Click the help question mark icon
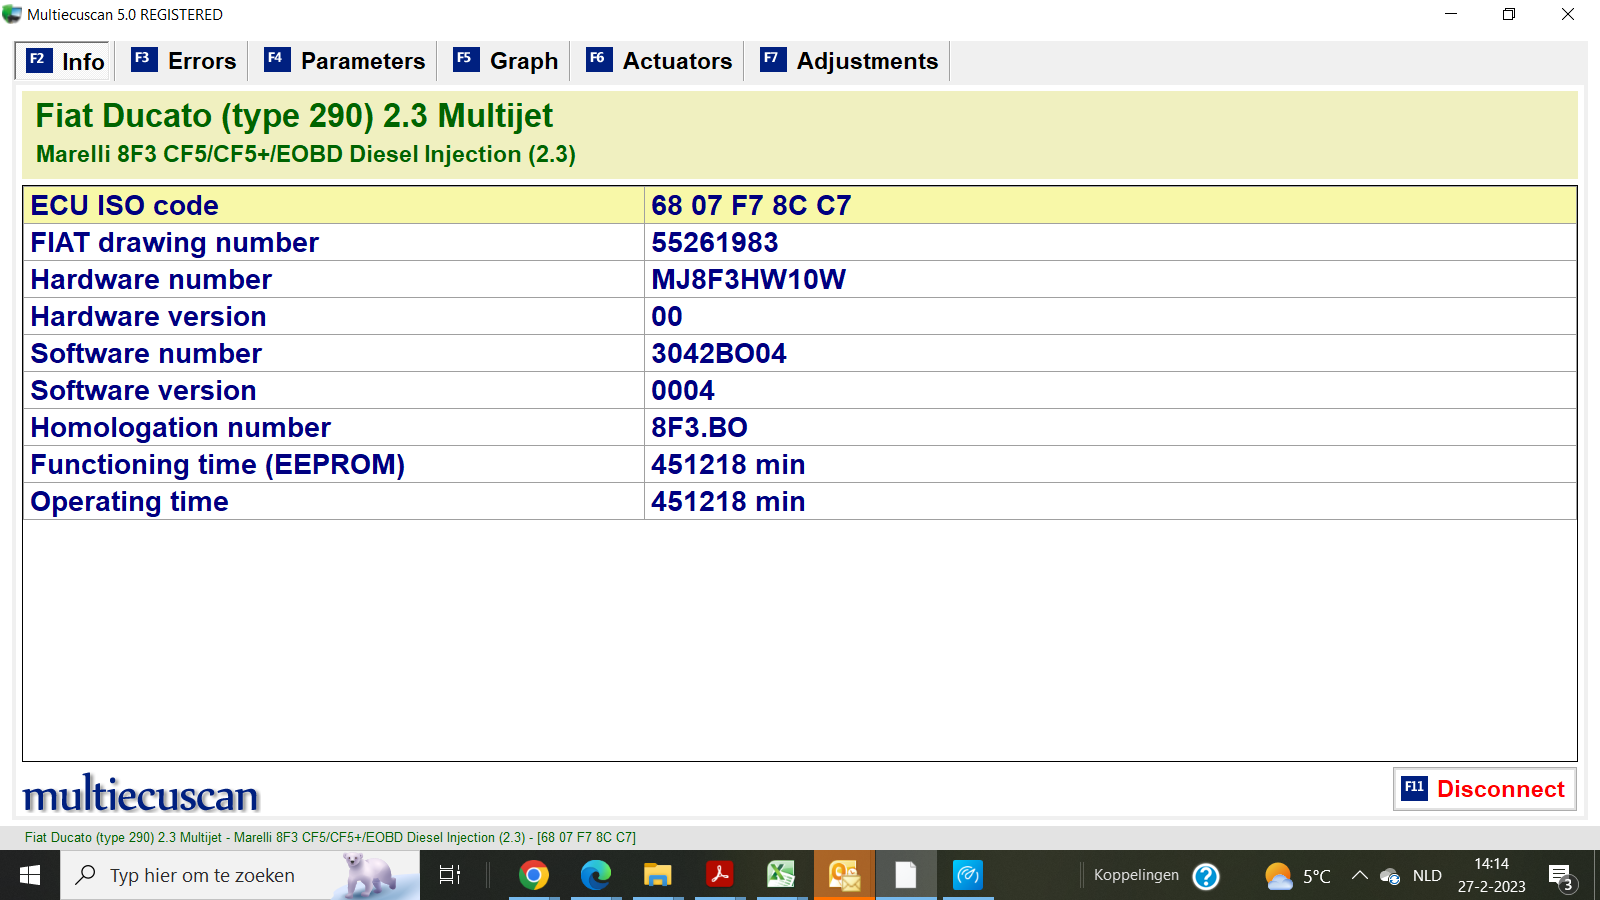This screenshot has height=900, width=1600. 1207,876
